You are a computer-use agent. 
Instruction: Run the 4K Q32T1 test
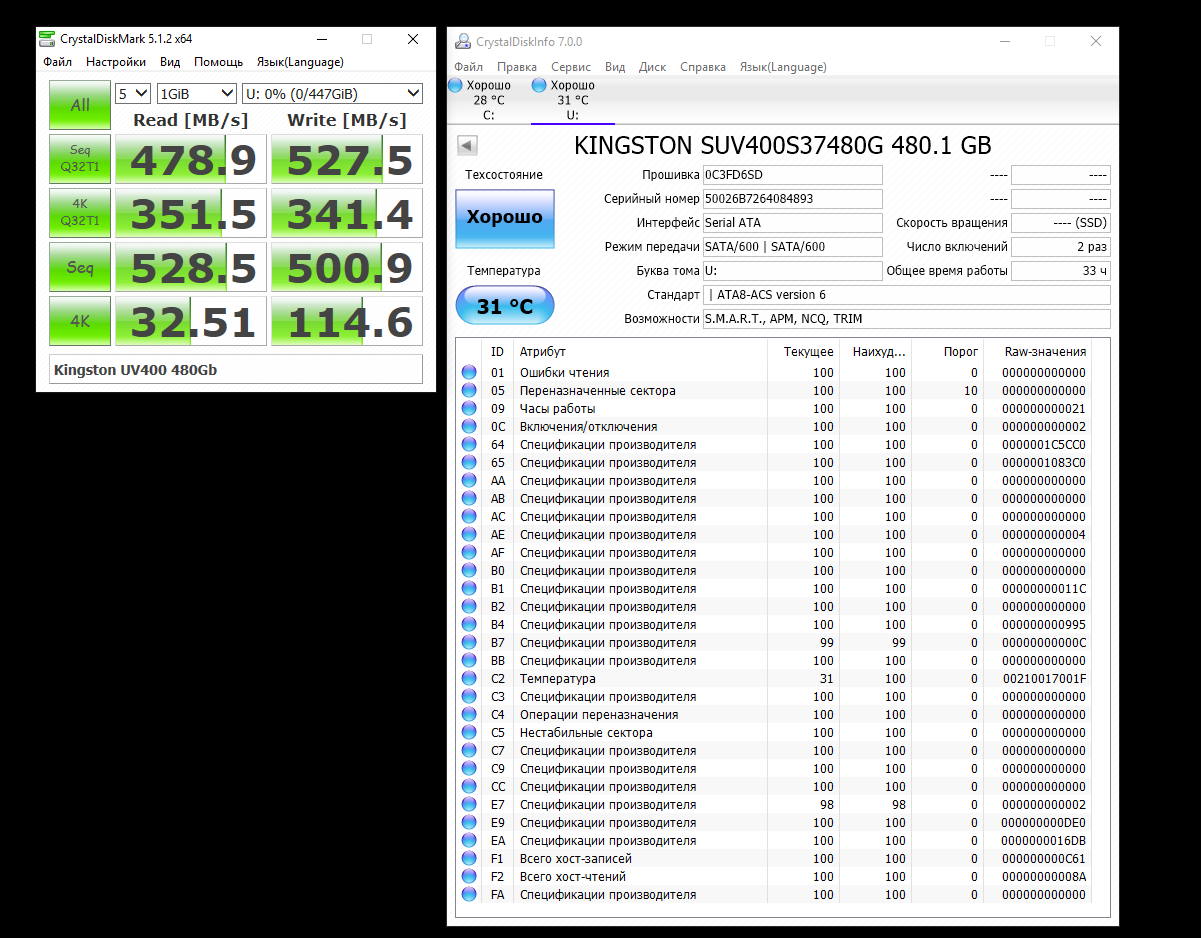tap(80, 213)
